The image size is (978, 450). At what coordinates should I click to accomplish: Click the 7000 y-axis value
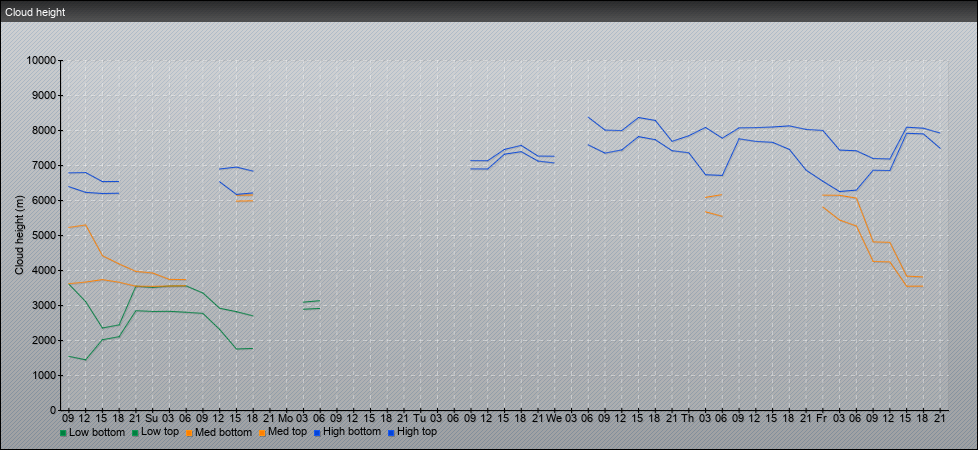pos(44,165)
